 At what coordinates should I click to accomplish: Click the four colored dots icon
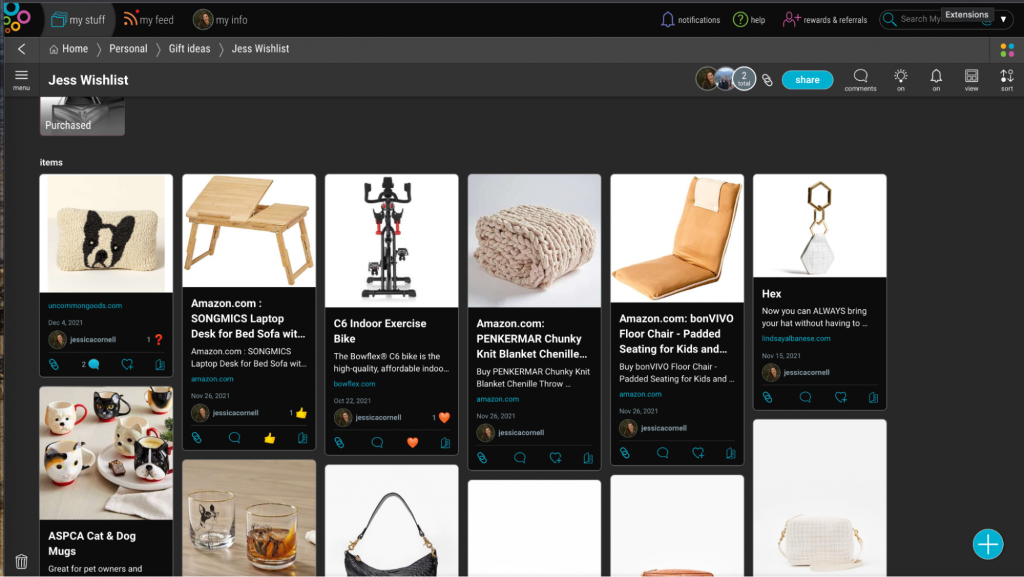[1007, 50]
